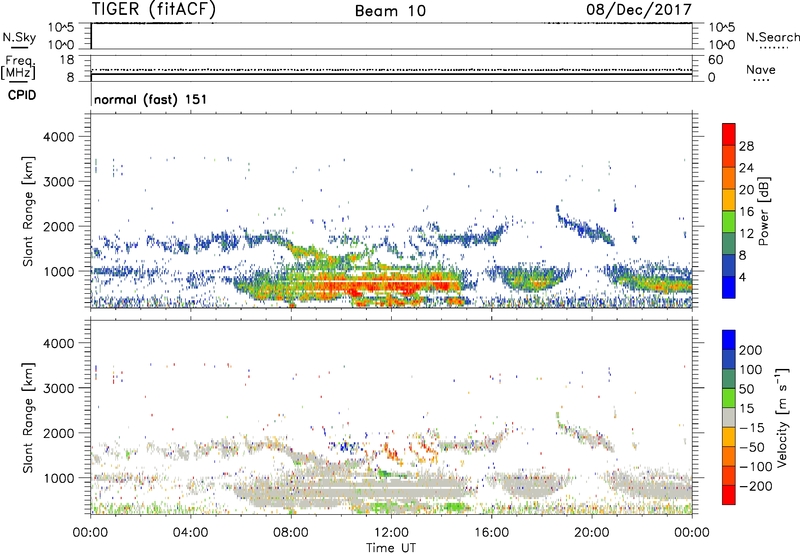Click the '2000' tick on the Power panel
800x554 pixels.
(x=59, y=226)
